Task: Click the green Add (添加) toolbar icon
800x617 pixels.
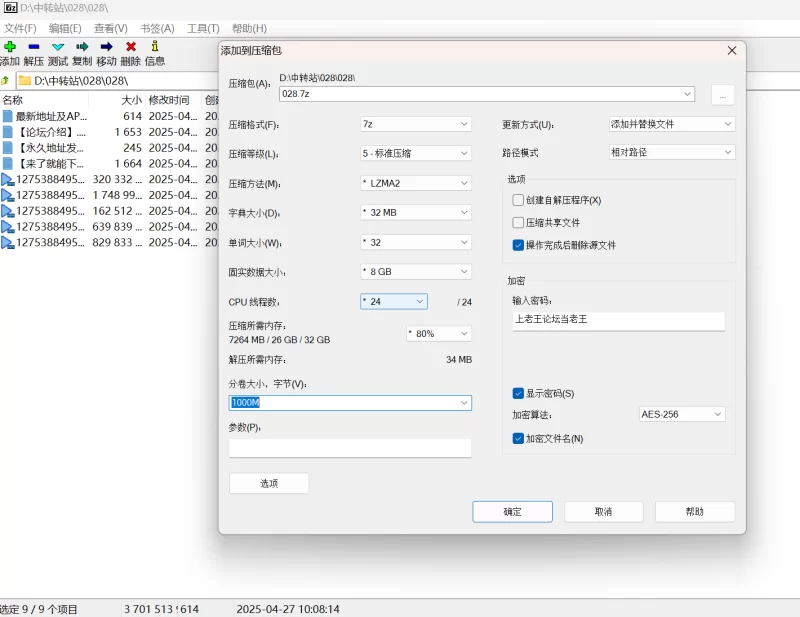Action: [10, 47]
